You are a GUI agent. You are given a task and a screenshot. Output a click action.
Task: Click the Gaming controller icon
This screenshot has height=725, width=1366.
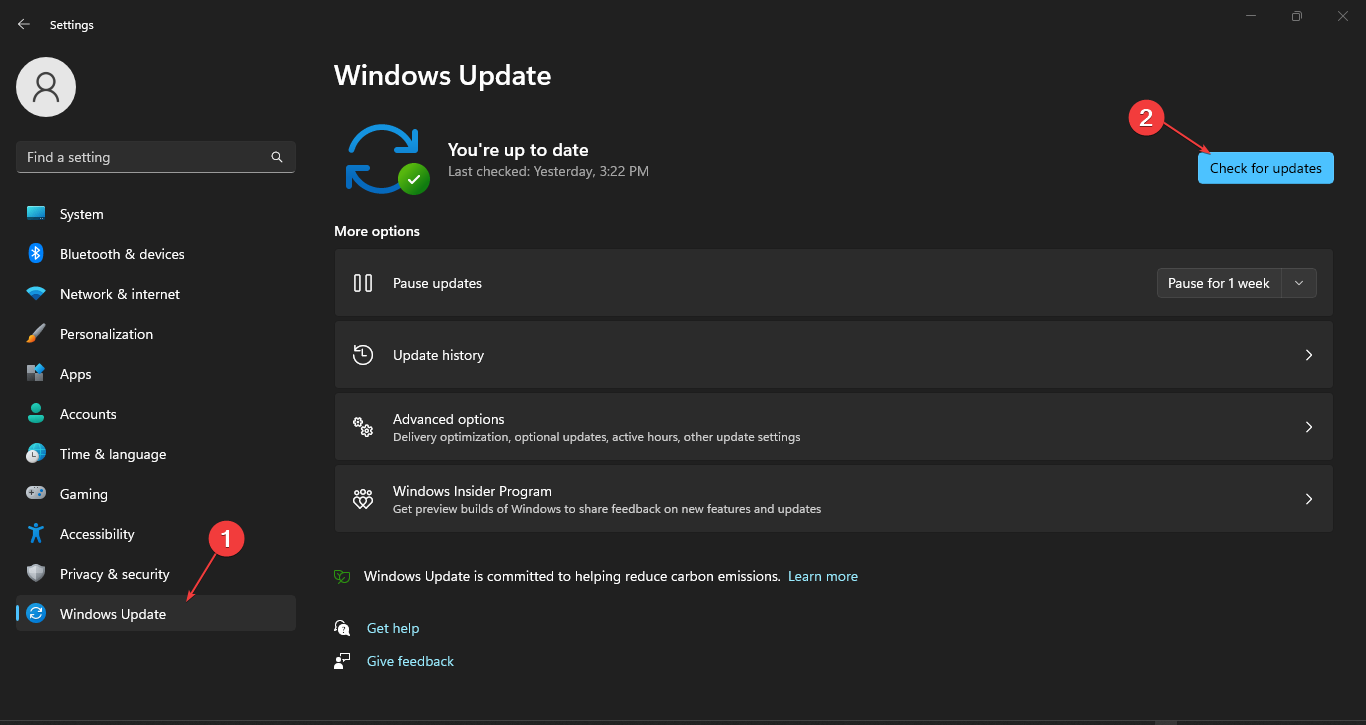click(36, 494)
